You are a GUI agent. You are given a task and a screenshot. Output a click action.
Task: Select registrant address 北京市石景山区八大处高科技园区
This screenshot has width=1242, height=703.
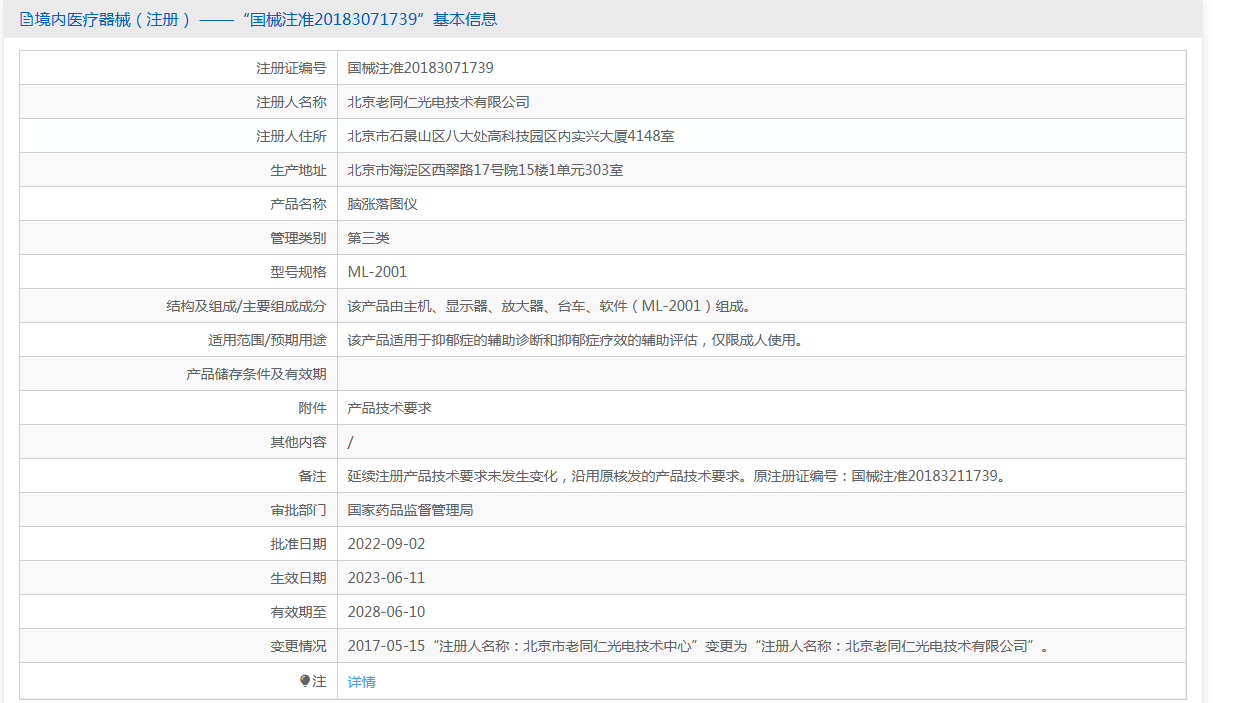click(x=453, y=136)
